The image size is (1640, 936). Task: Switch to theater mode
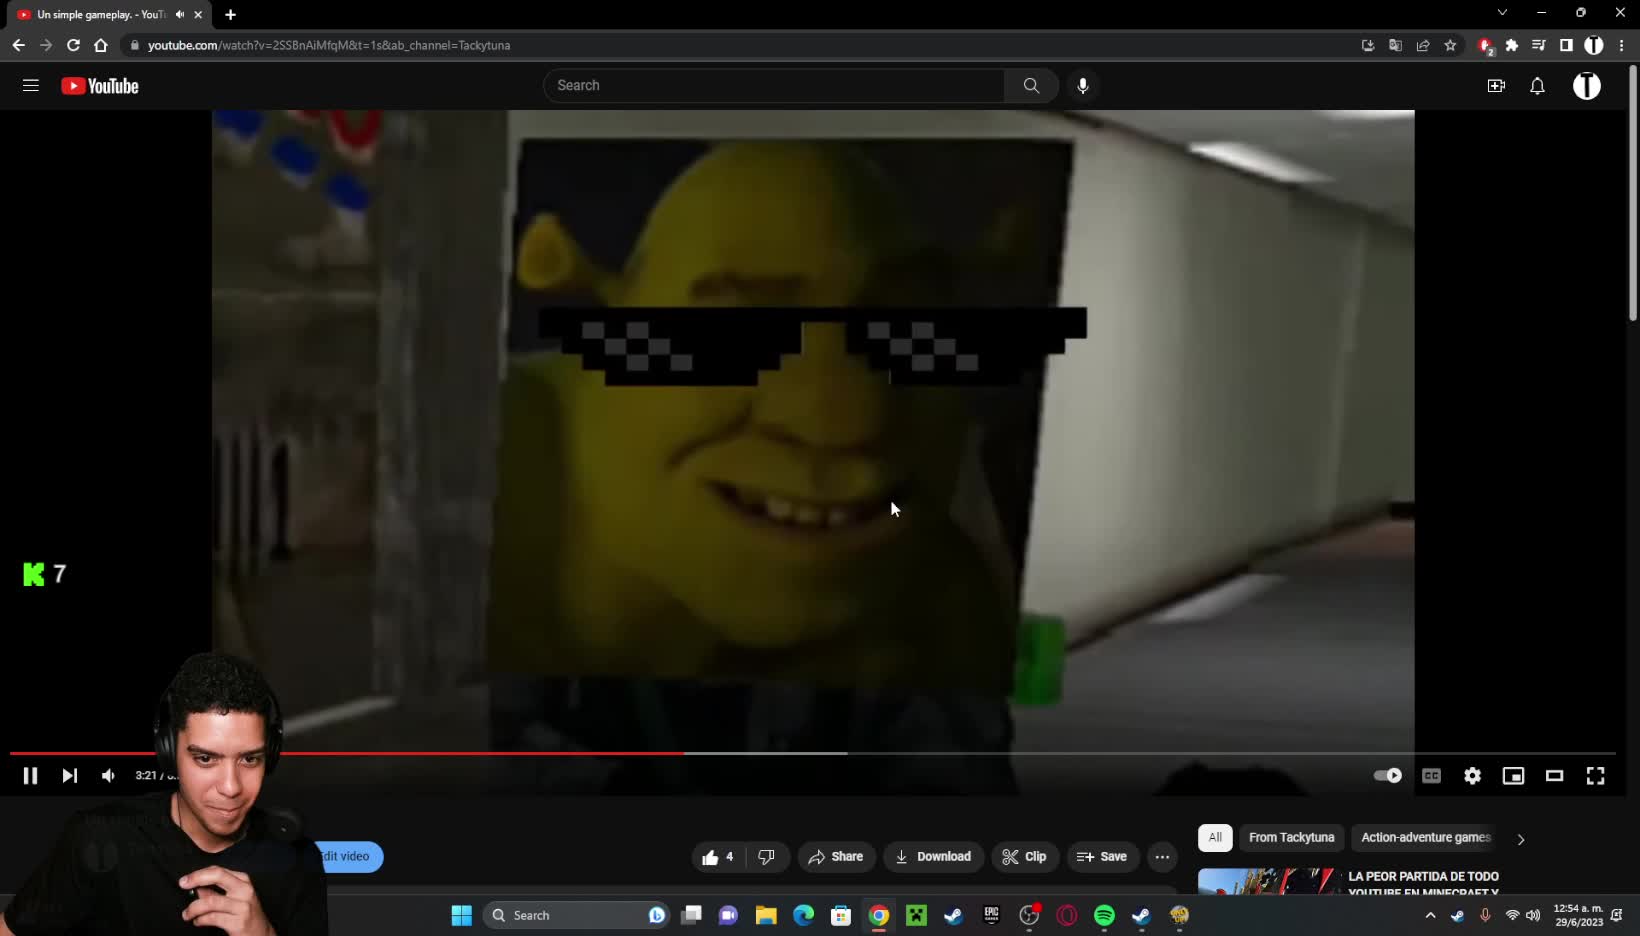click(1554, 776)
